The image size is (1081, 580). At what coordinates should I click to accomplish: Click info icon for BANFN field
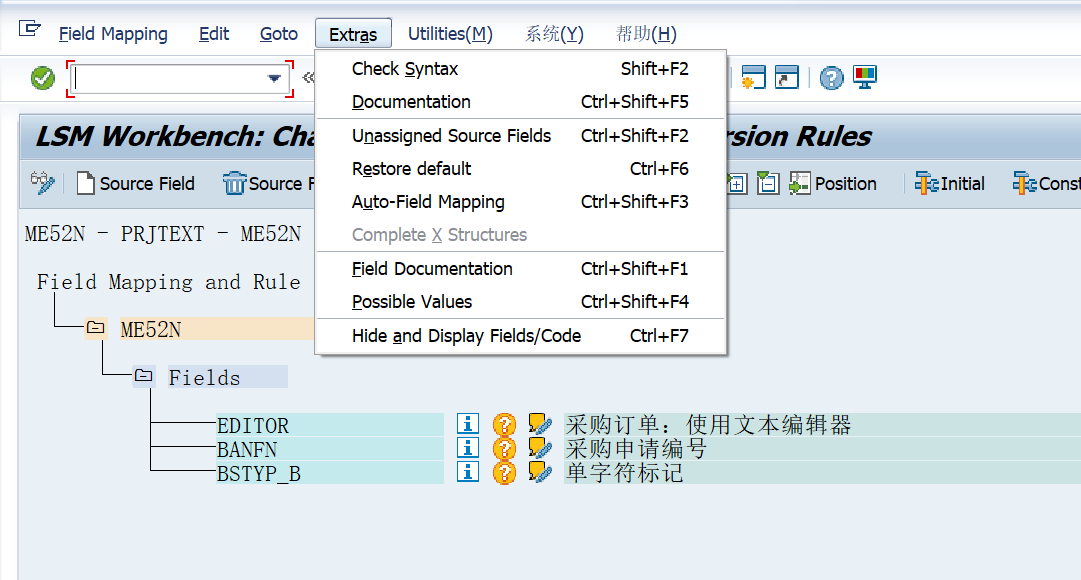(467, 448)
